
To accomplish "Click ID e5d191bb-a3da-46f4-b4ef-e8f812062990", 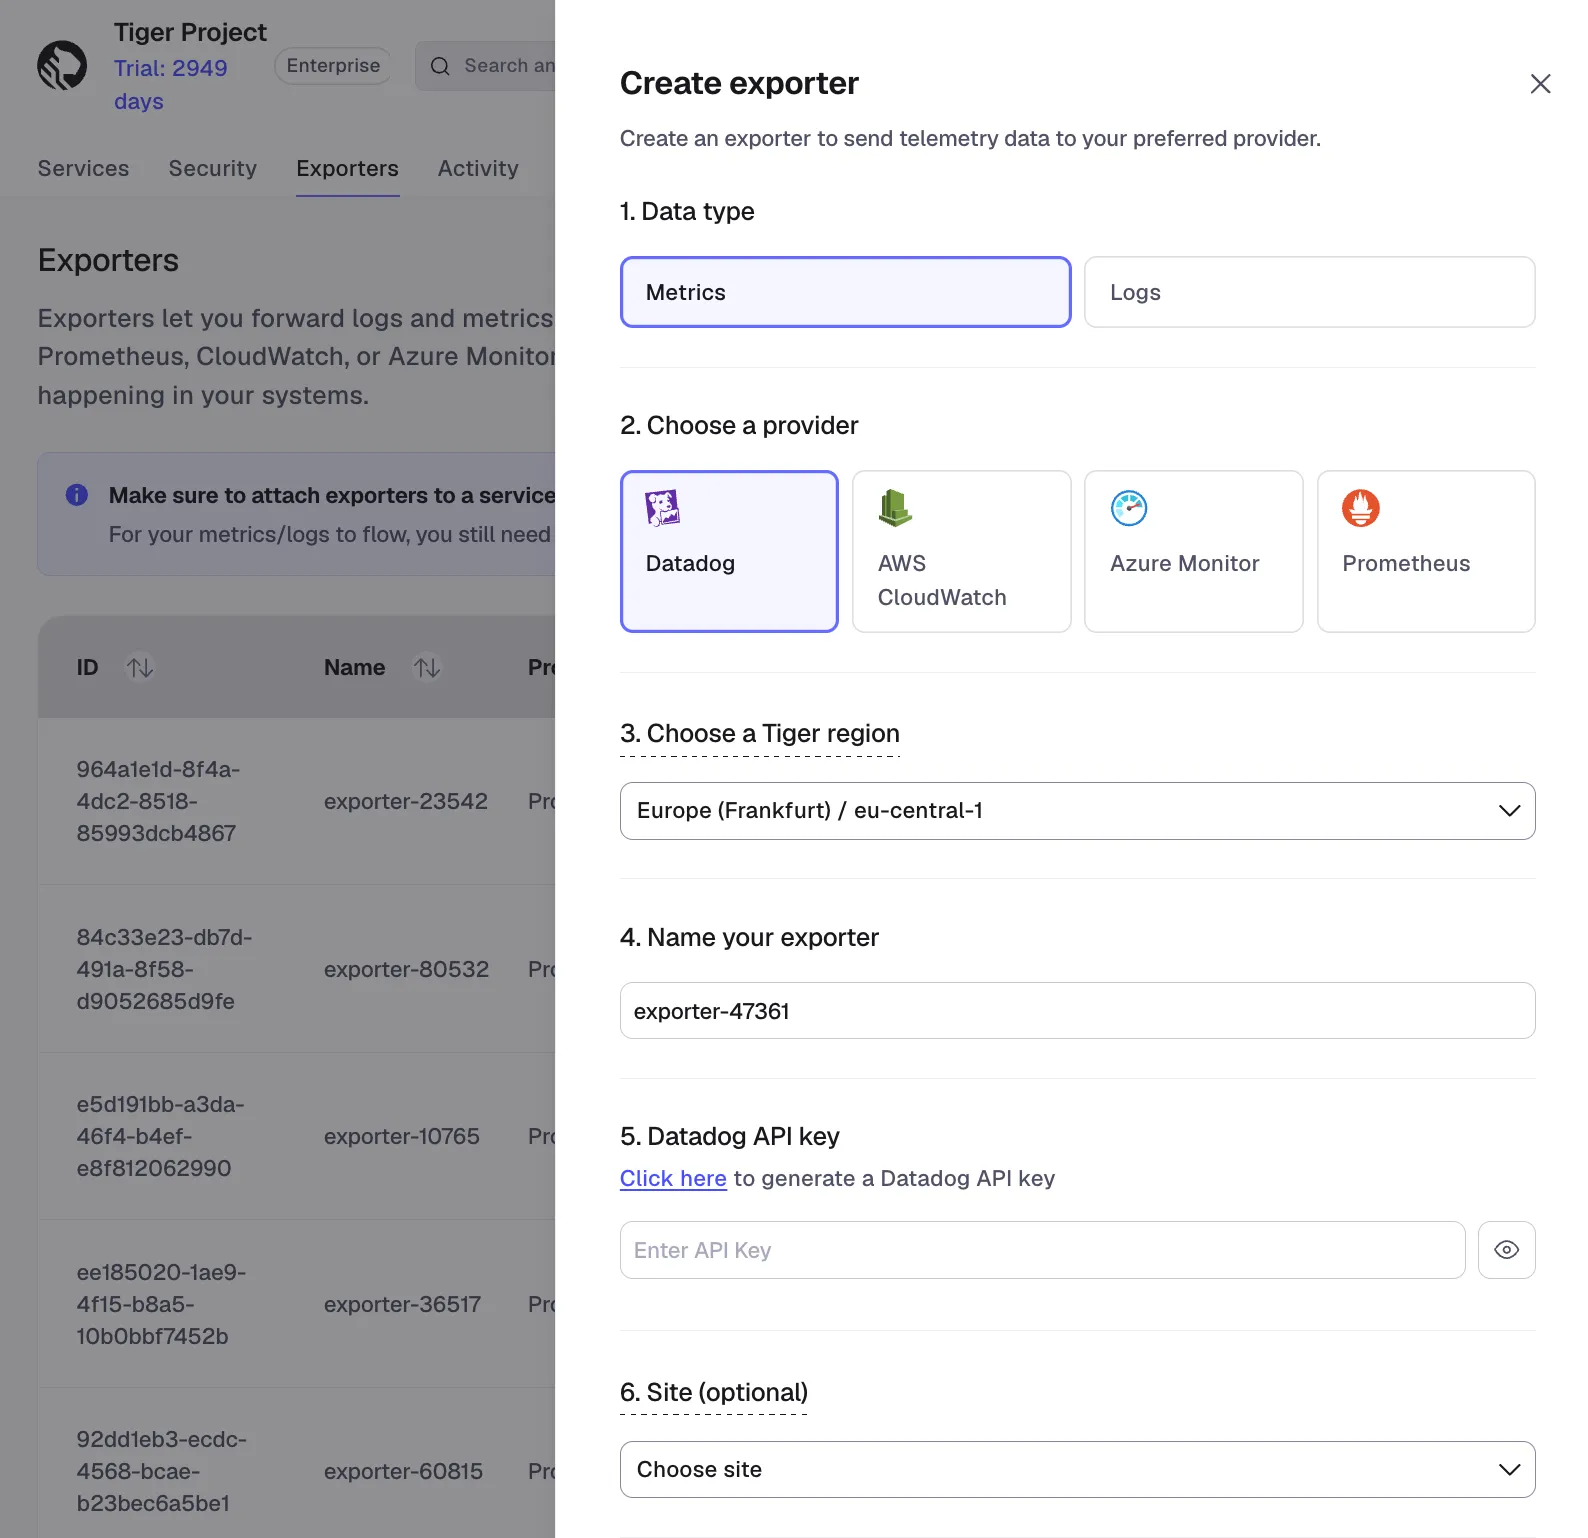I will pyautogui.click(x=160, y=1136).
